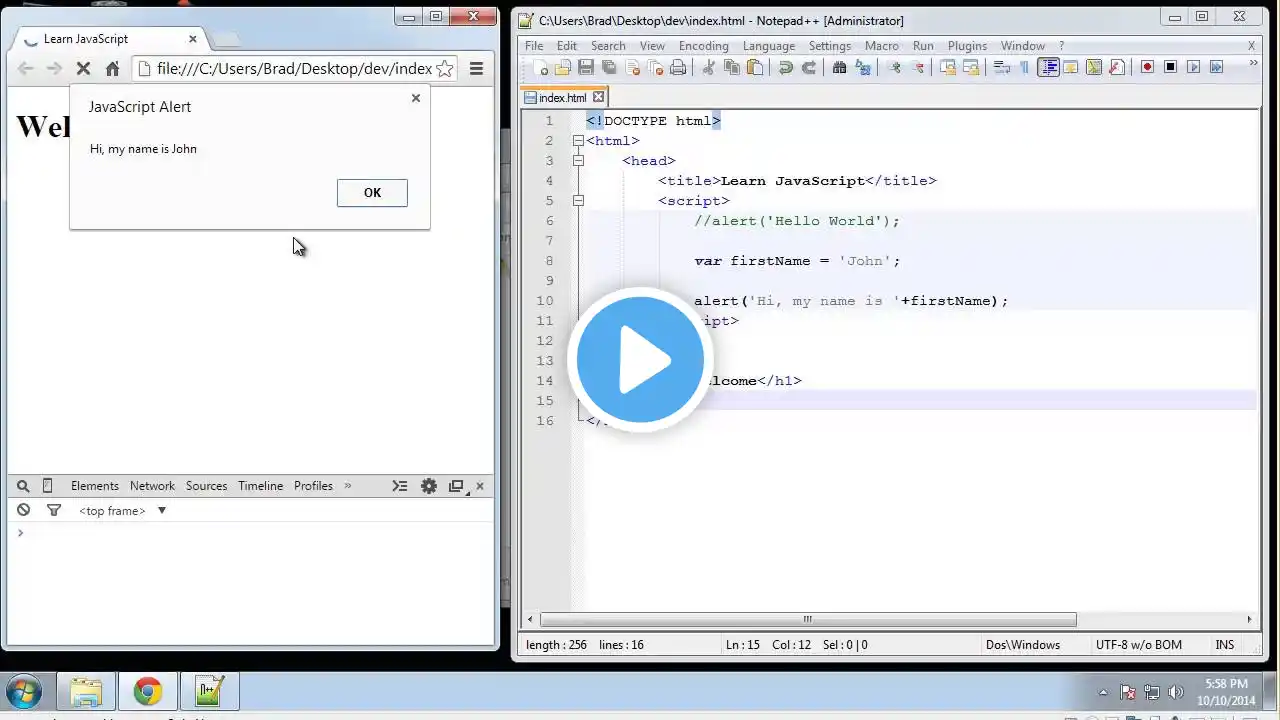The height and width of the screenshot is (720, 1280).
Task: Change DevTools dock side icon
Action: pyautogui.click(x=457, y=486)
